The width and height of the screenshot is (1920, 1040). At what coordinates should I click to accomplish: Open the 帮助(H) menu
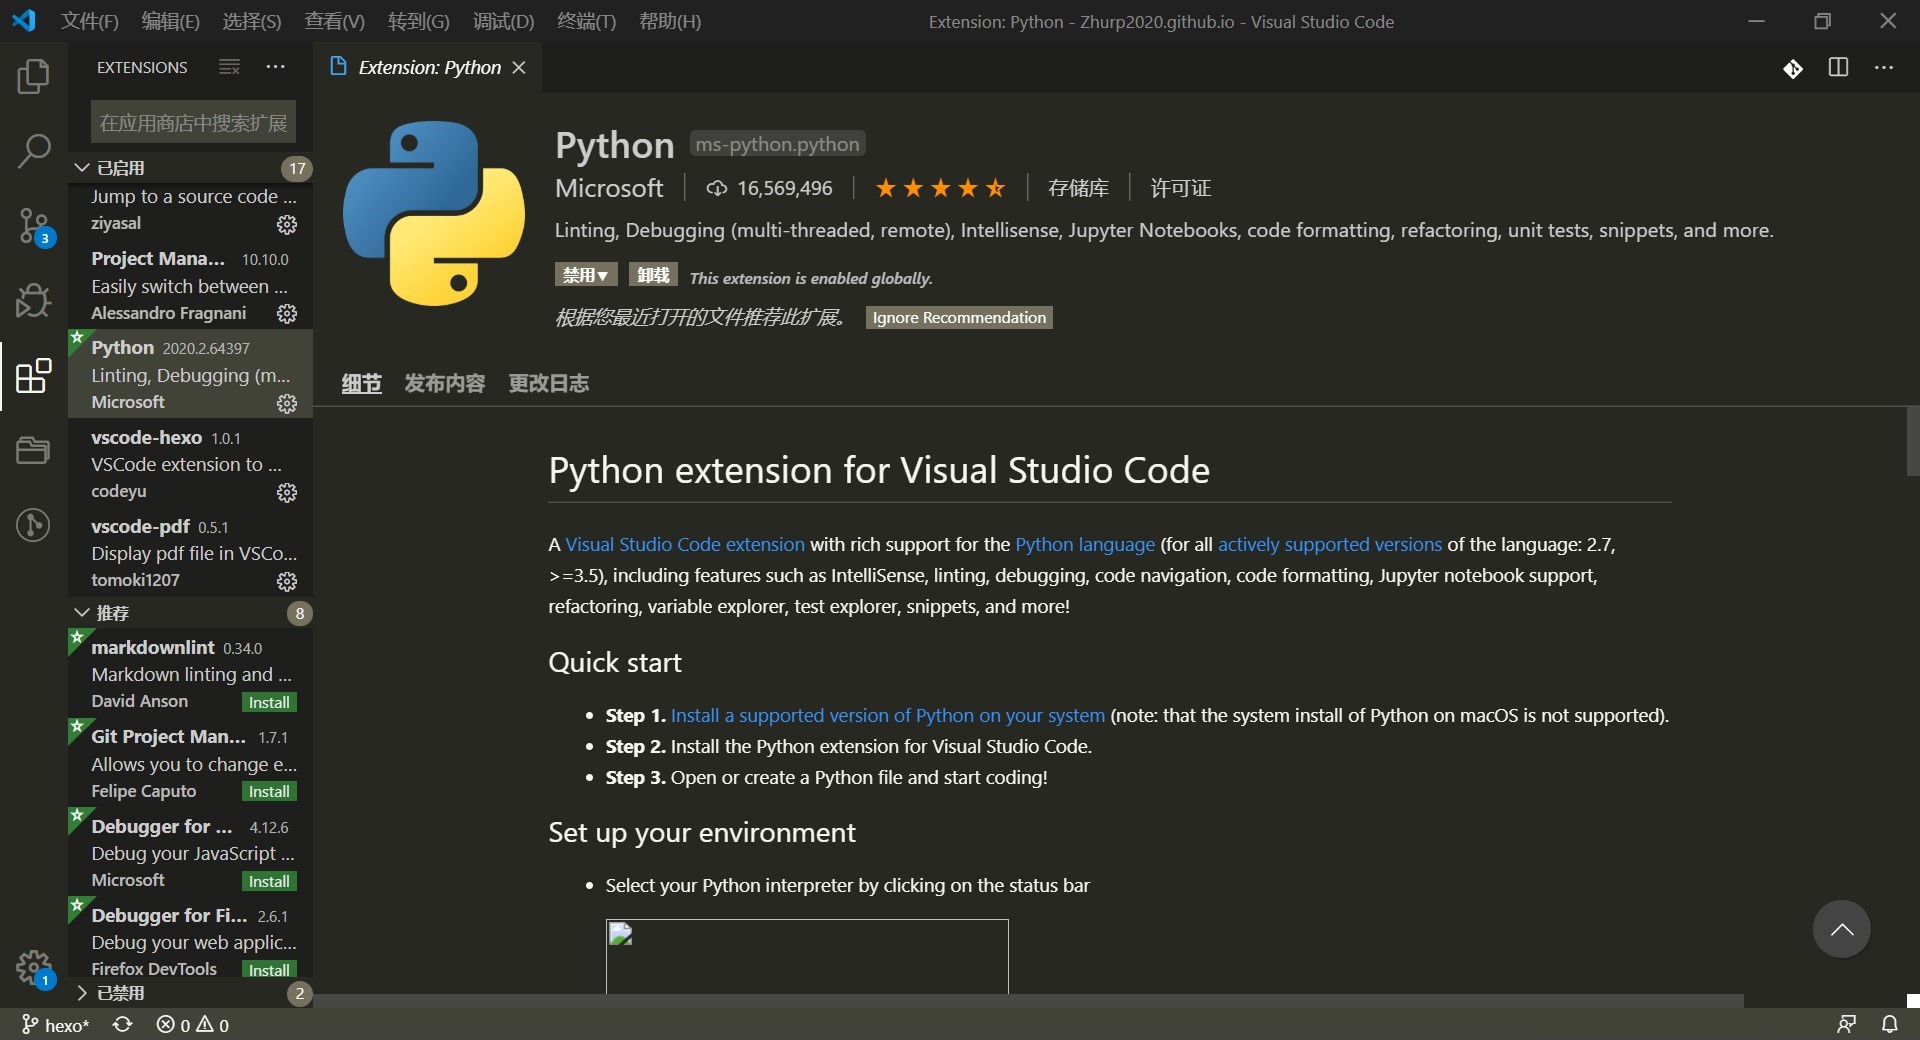670,21
